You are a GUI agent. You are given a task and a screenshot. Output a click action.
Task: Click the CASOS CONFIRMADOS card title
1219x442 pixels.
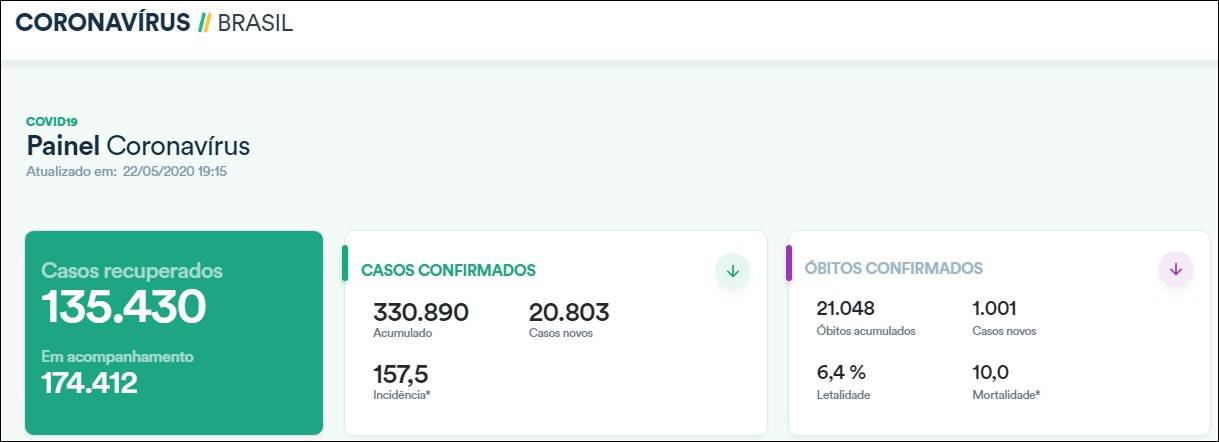click(x=448, y=270)
